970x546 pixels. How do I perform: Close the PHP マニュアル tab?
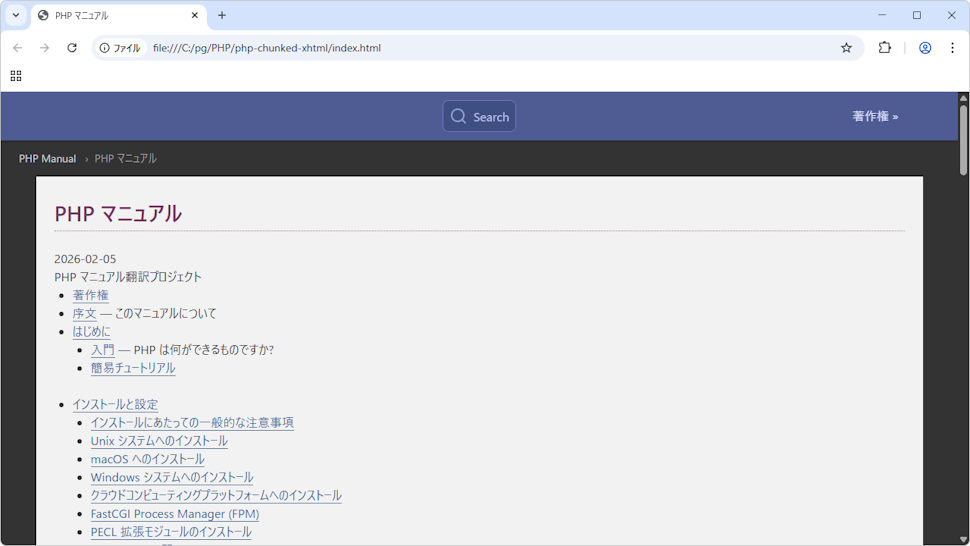tap(195, 15)
